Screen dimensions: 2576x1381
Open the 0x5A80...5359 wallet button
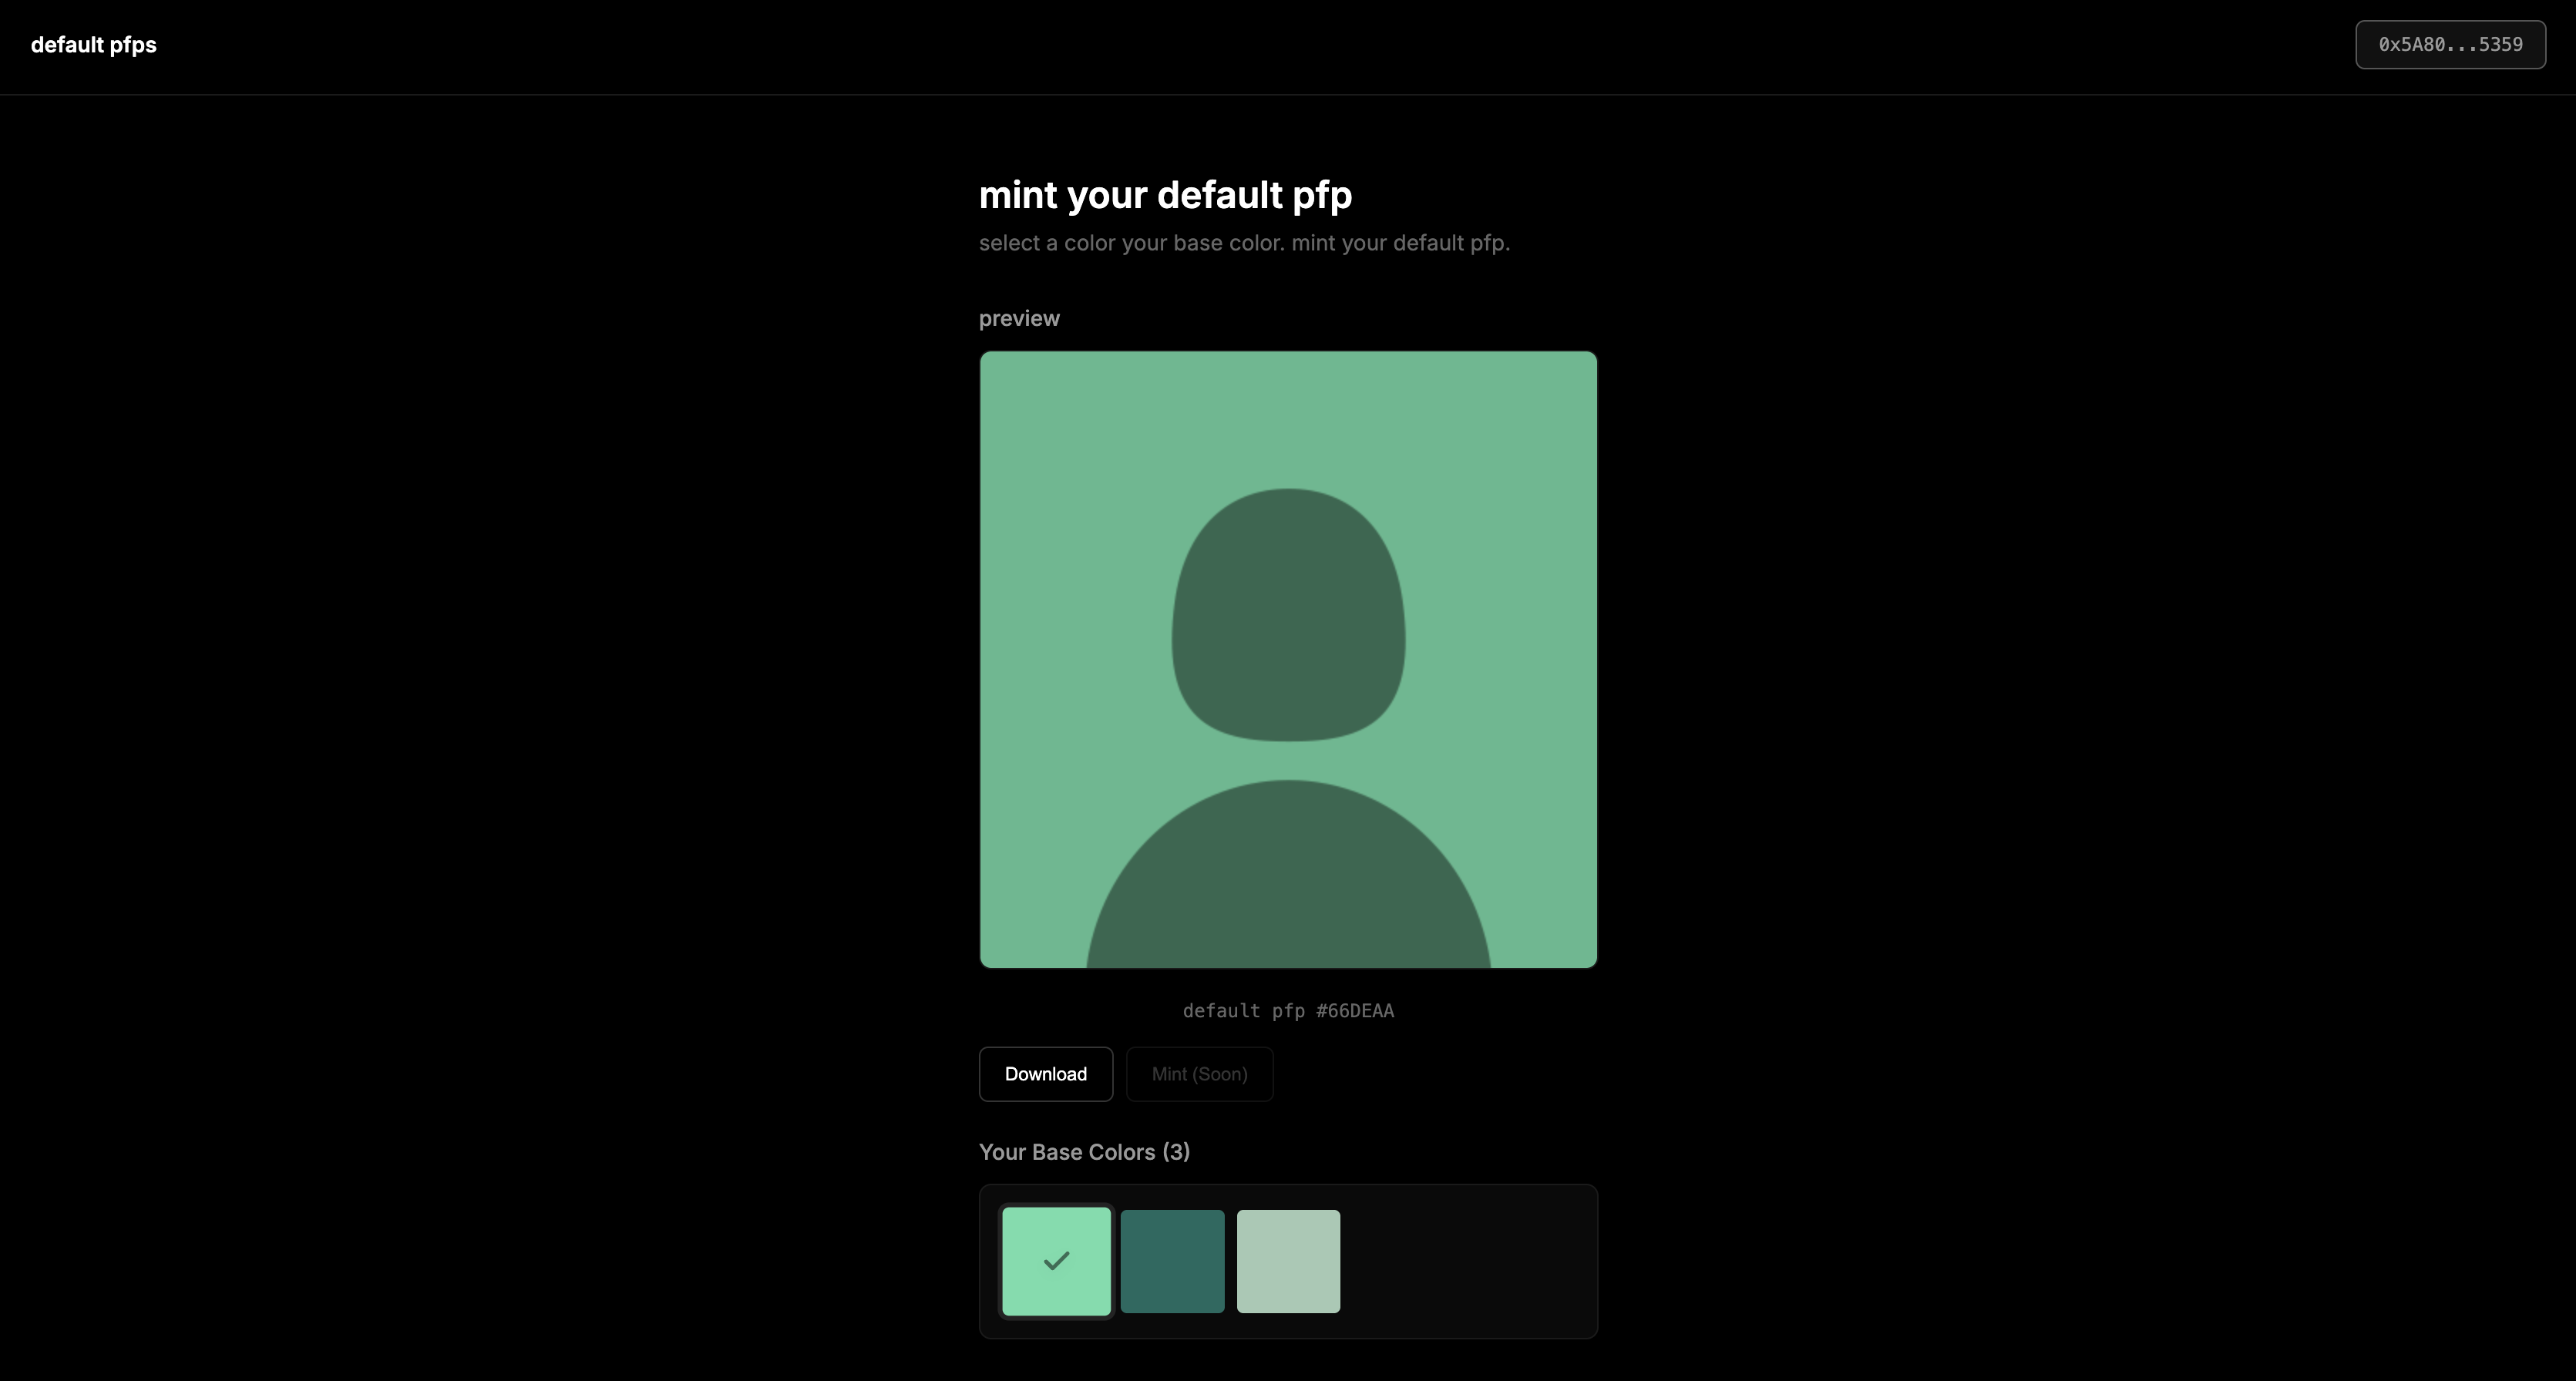click(x=2450, y=45)
